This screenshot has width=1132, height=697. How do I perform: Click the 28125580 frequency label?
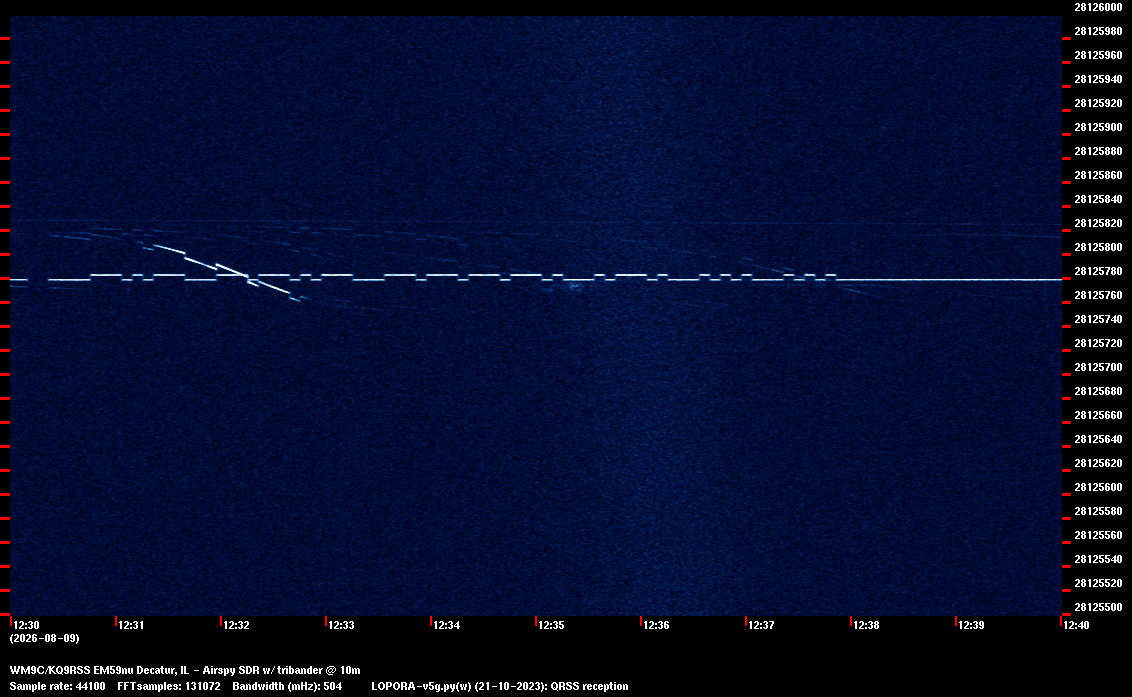click(1098, 511)
